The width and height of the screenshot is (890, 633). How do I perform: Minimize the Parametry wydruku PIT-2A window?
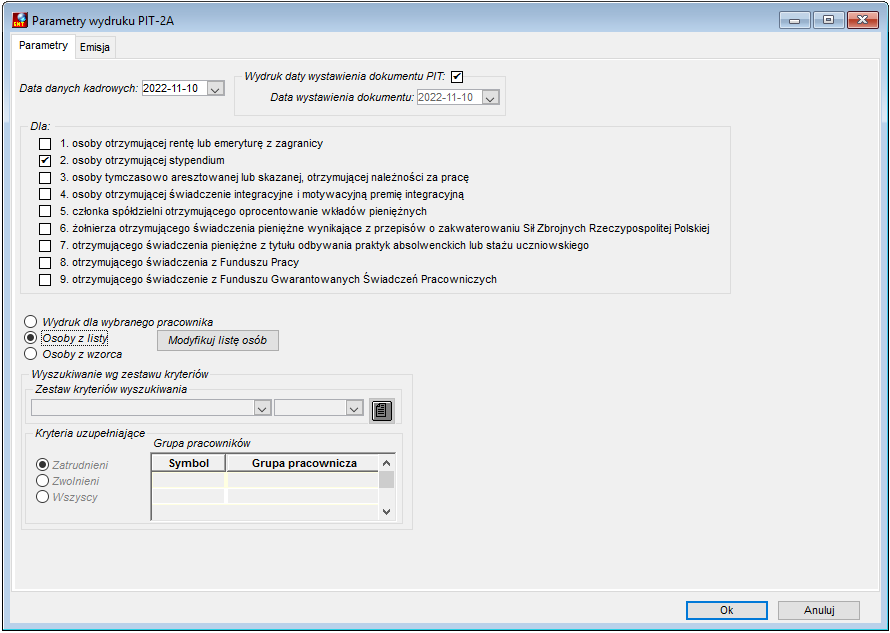tap(795, 20)
